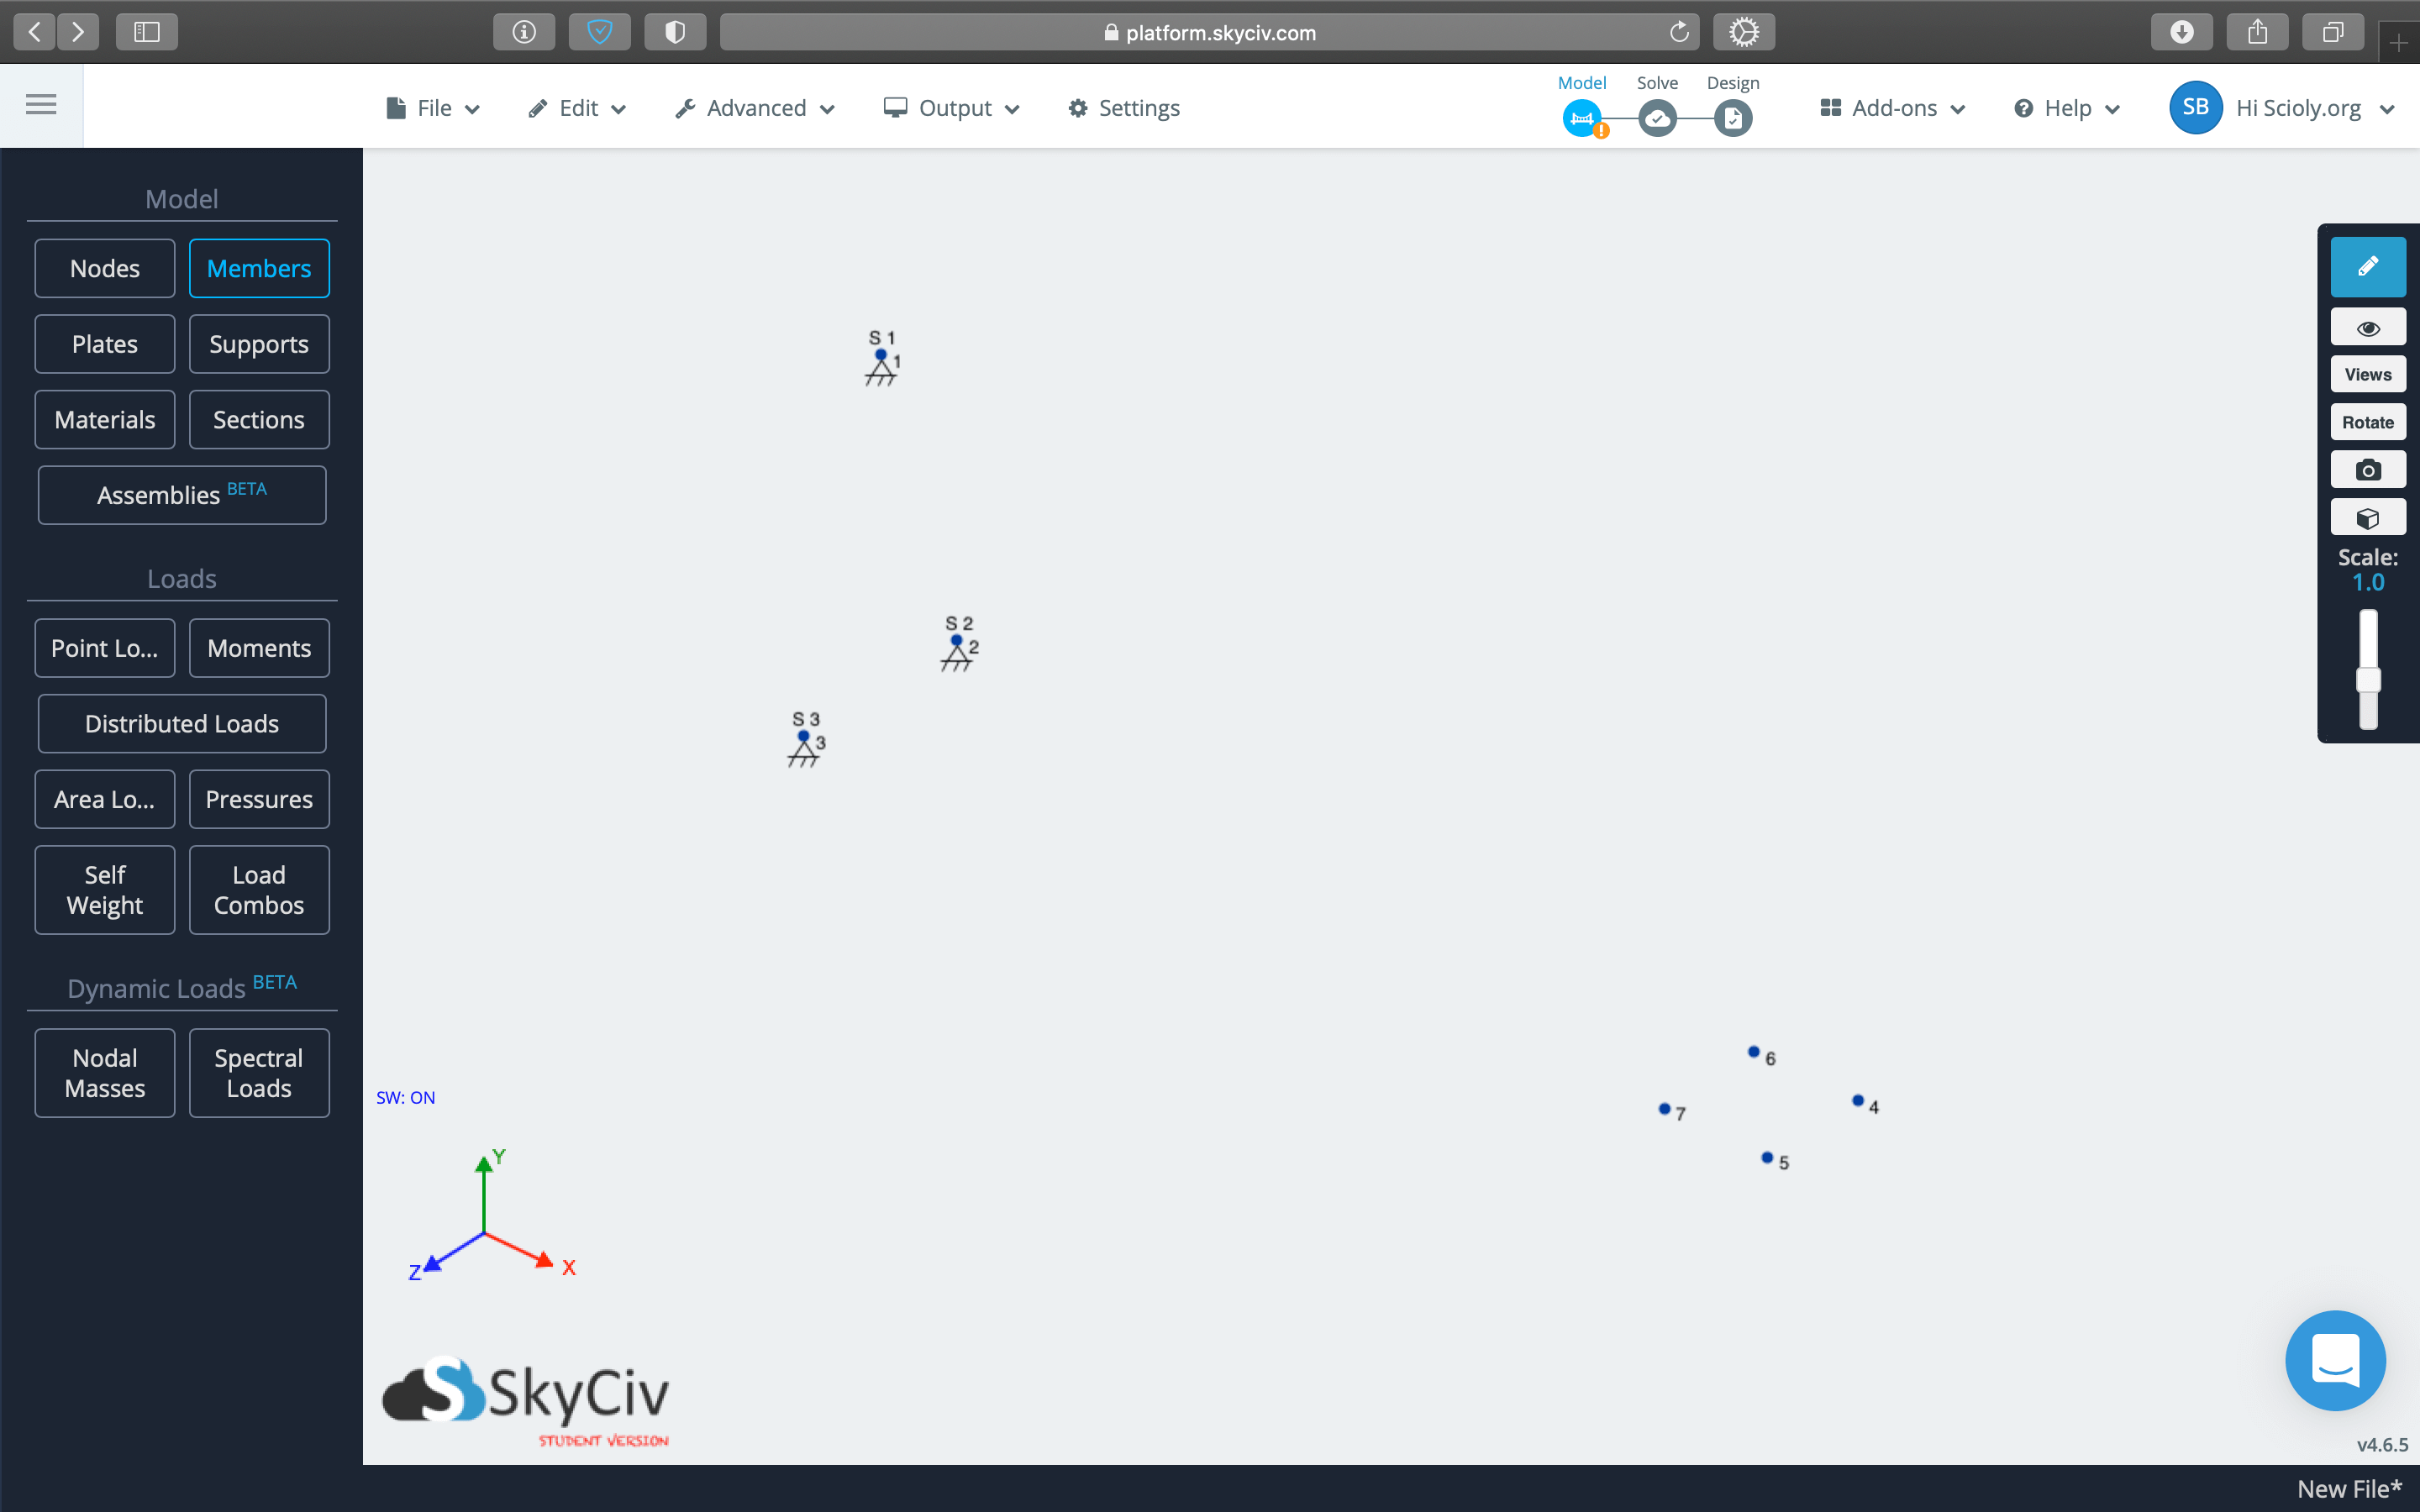Select node 5 in the canvas
This screenshot has width=2420, height=1512.
click(1767, 1158)
